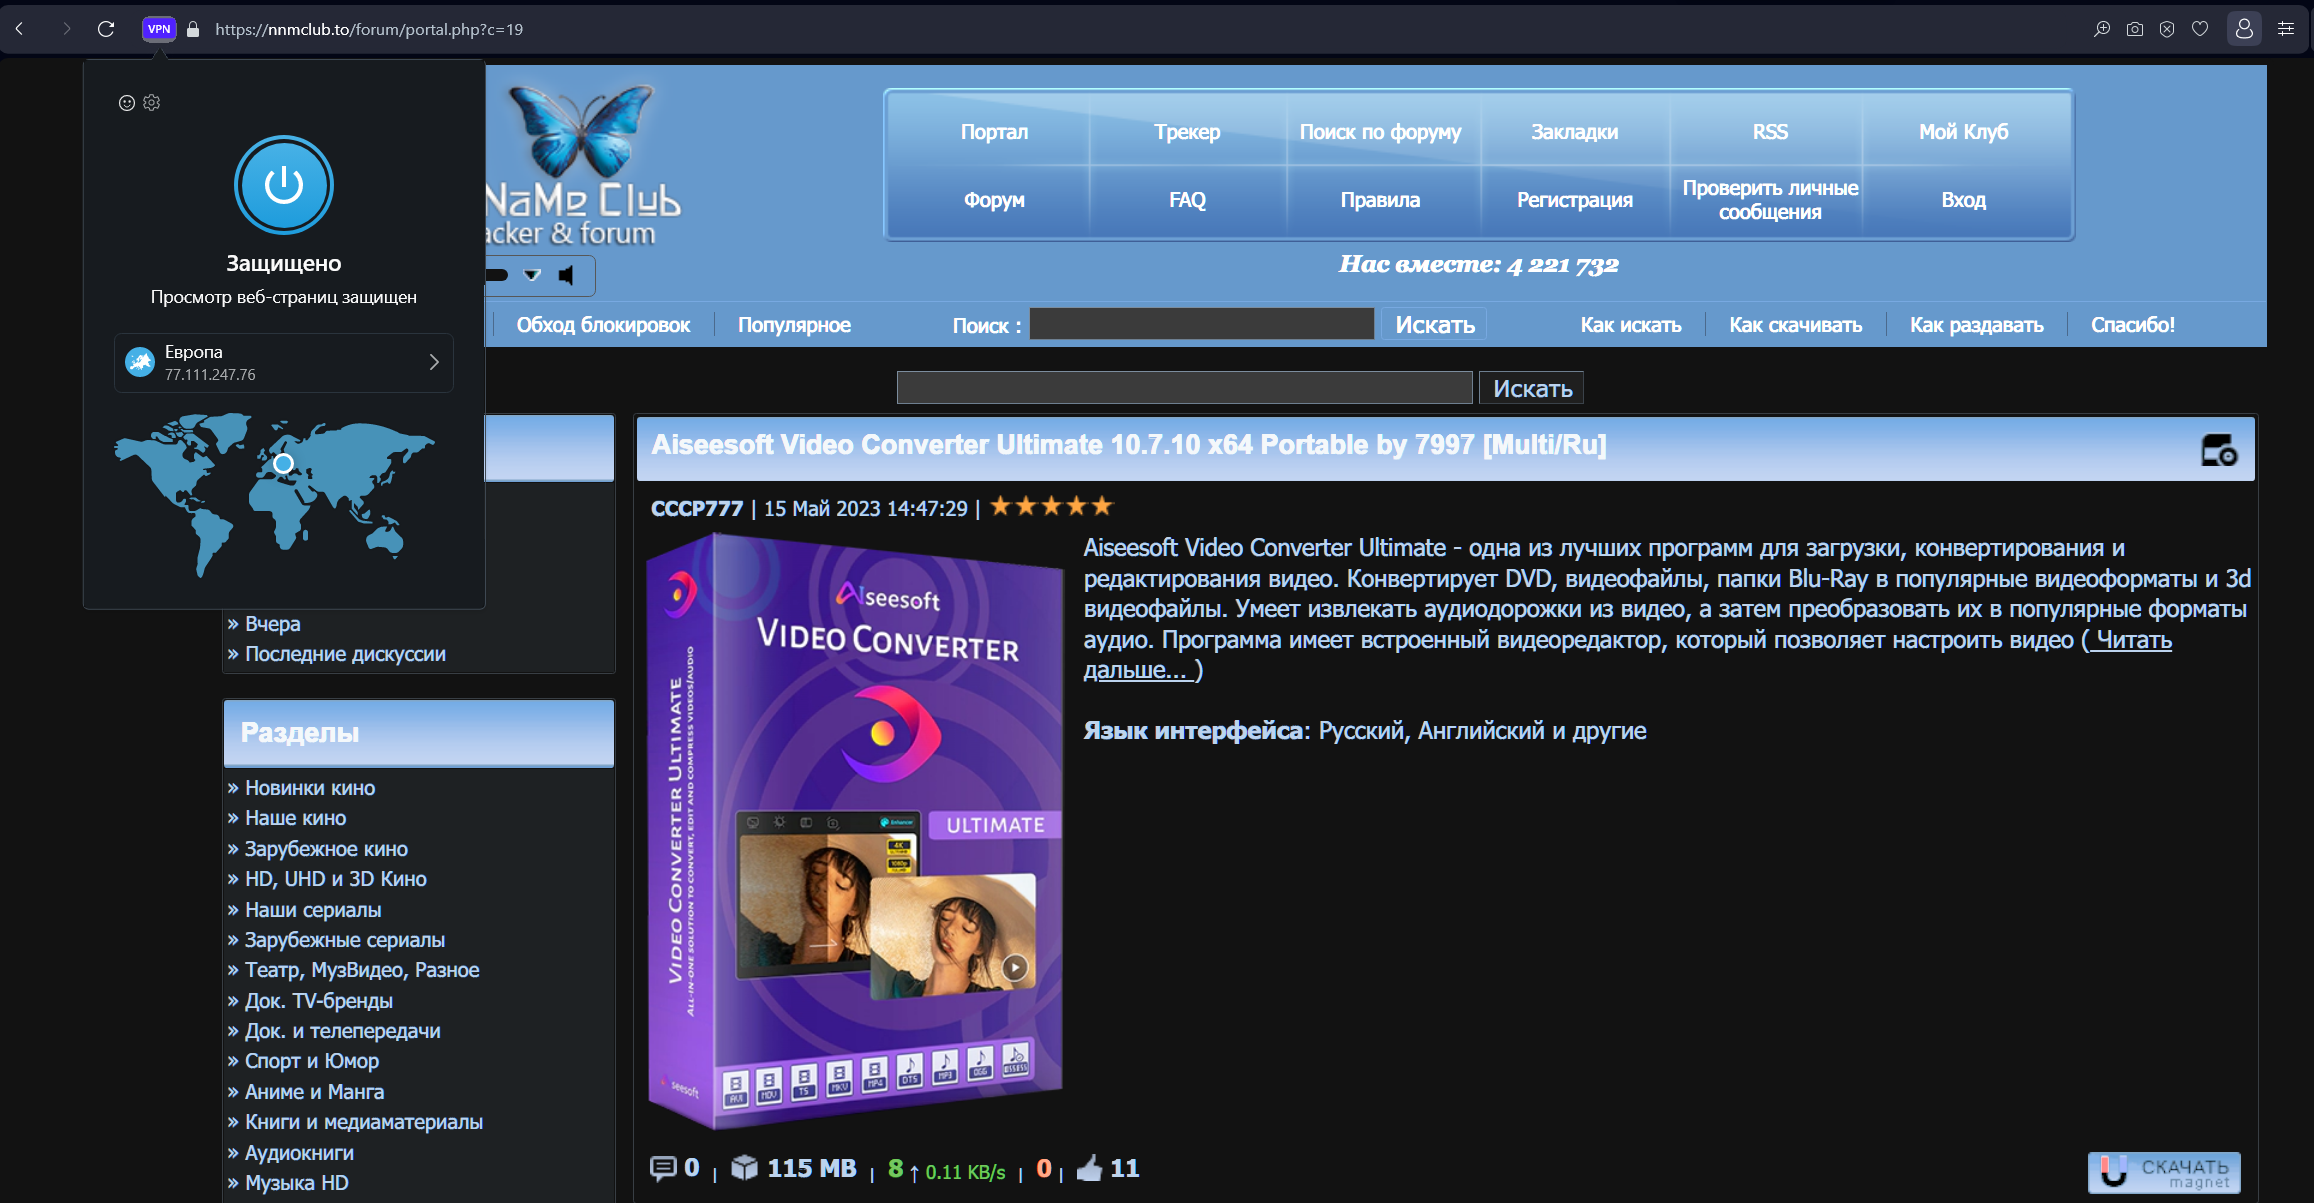Open the Портал menu item
The image size is (2314, 1203).
click(x=994, y=132)
